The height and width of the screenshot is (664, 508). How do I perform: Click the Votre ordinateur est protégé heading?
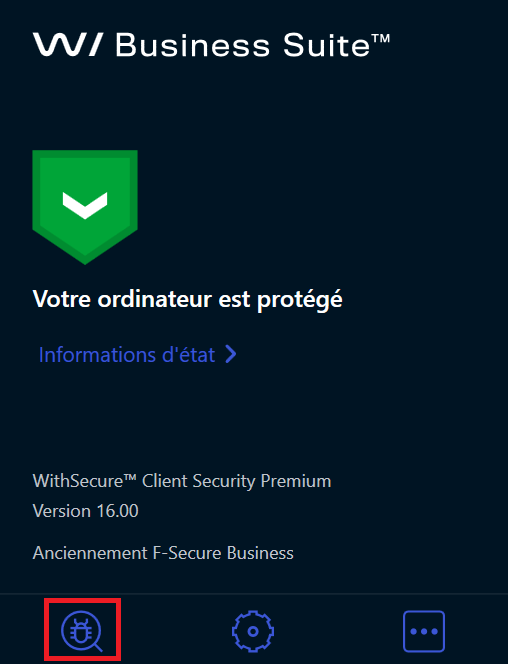[x=188, y=299]
